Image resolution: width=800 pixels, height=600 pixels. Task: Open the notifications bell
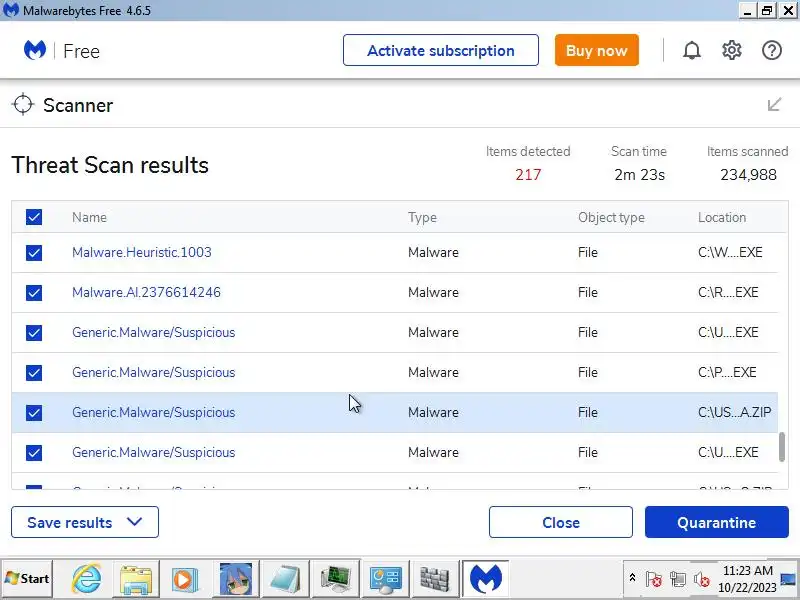tap(692, 51)
